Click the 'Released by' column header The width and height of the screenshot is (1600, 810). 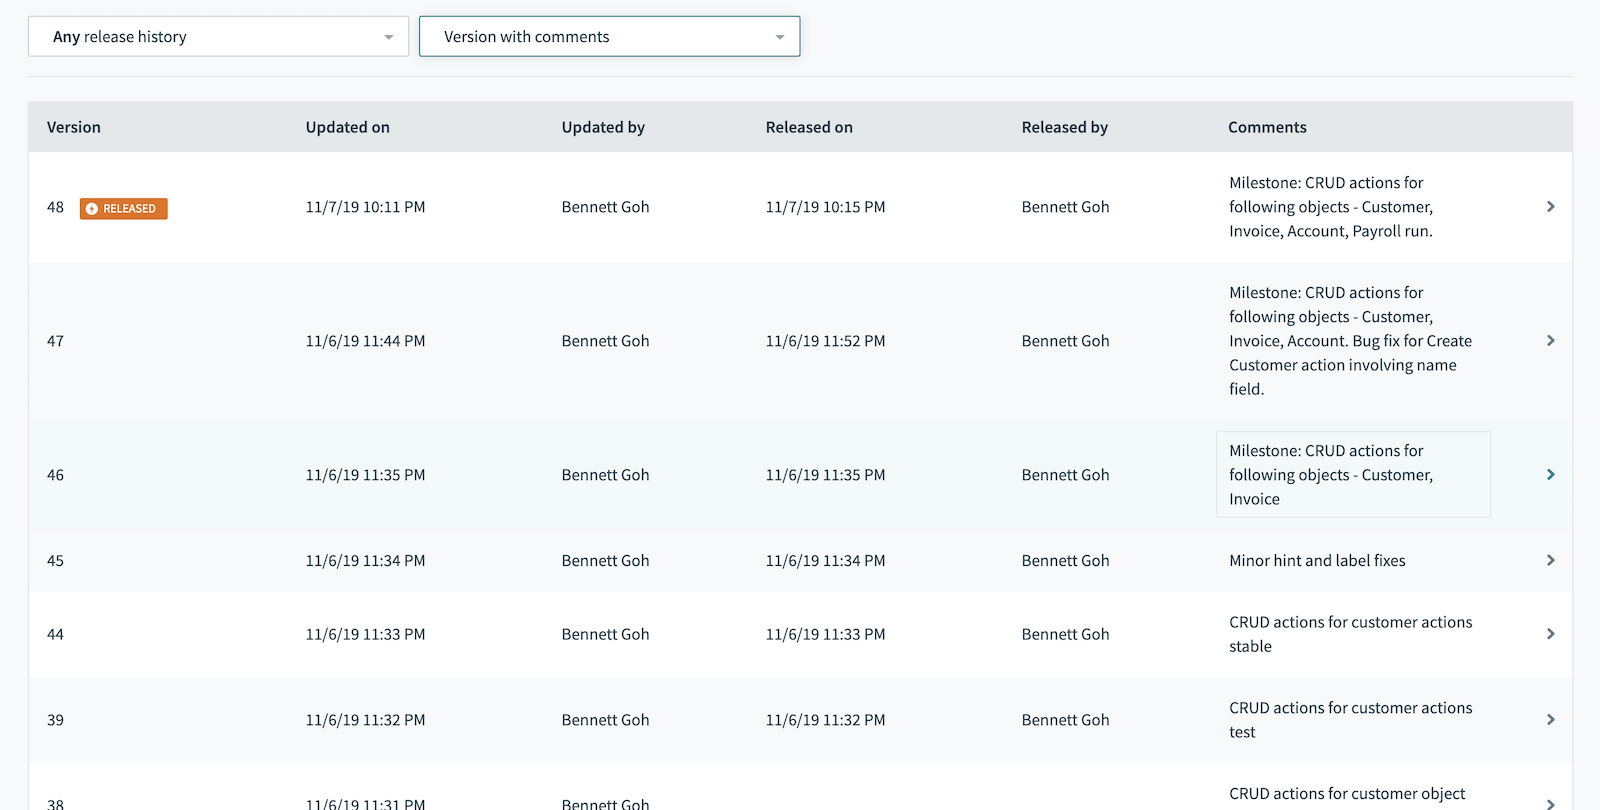point(1064,127)
